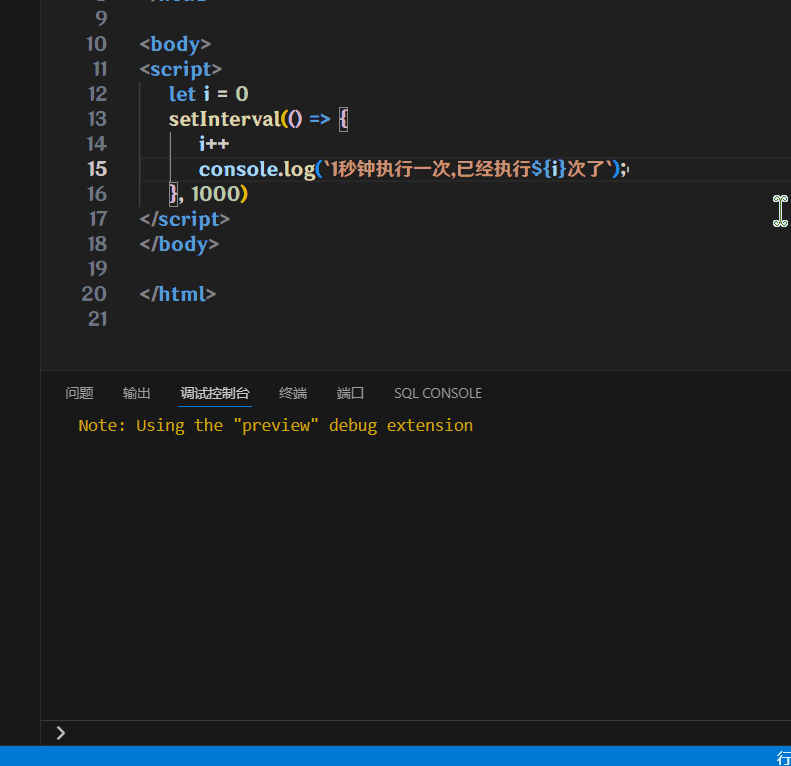Click line number 15 in gutter
The image size is (791, 766).
pyautogui.click(x=97, y=169)
